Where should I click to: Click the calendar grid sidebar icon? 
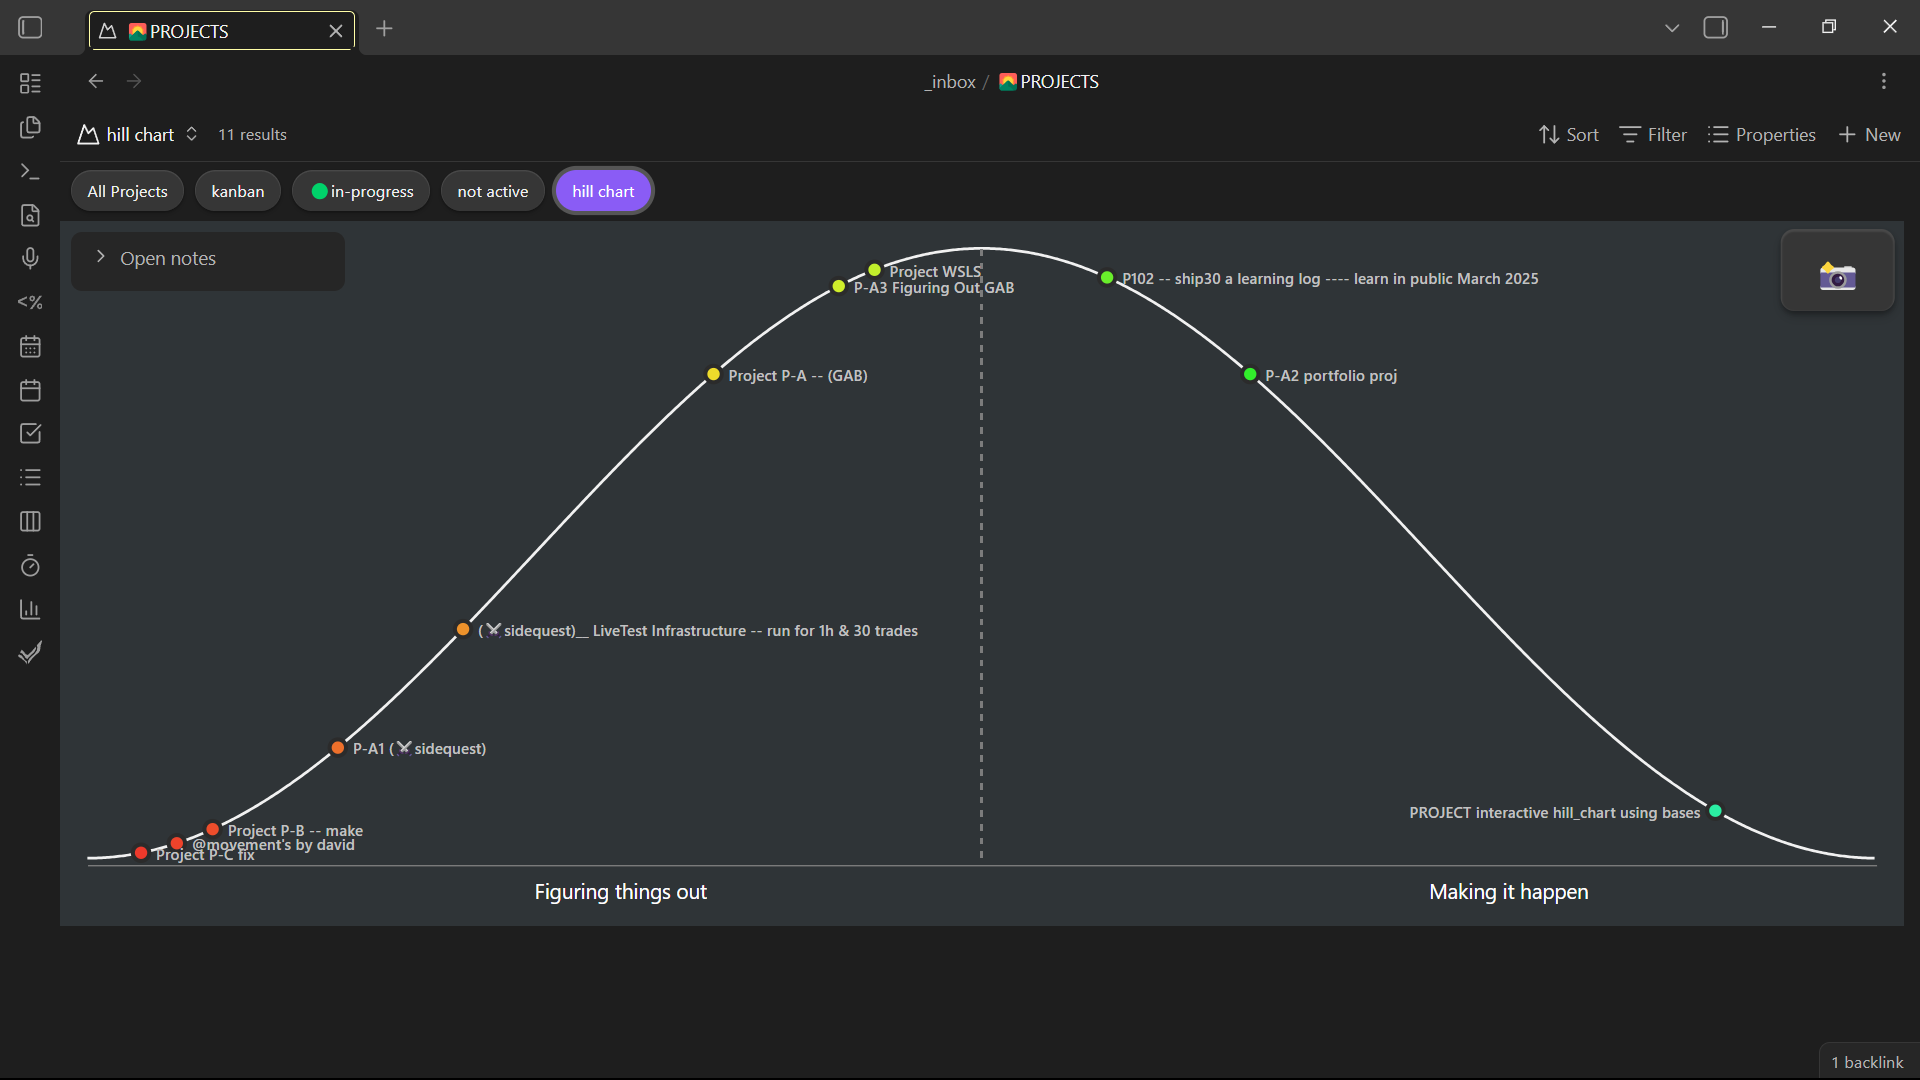click(30, 347)
